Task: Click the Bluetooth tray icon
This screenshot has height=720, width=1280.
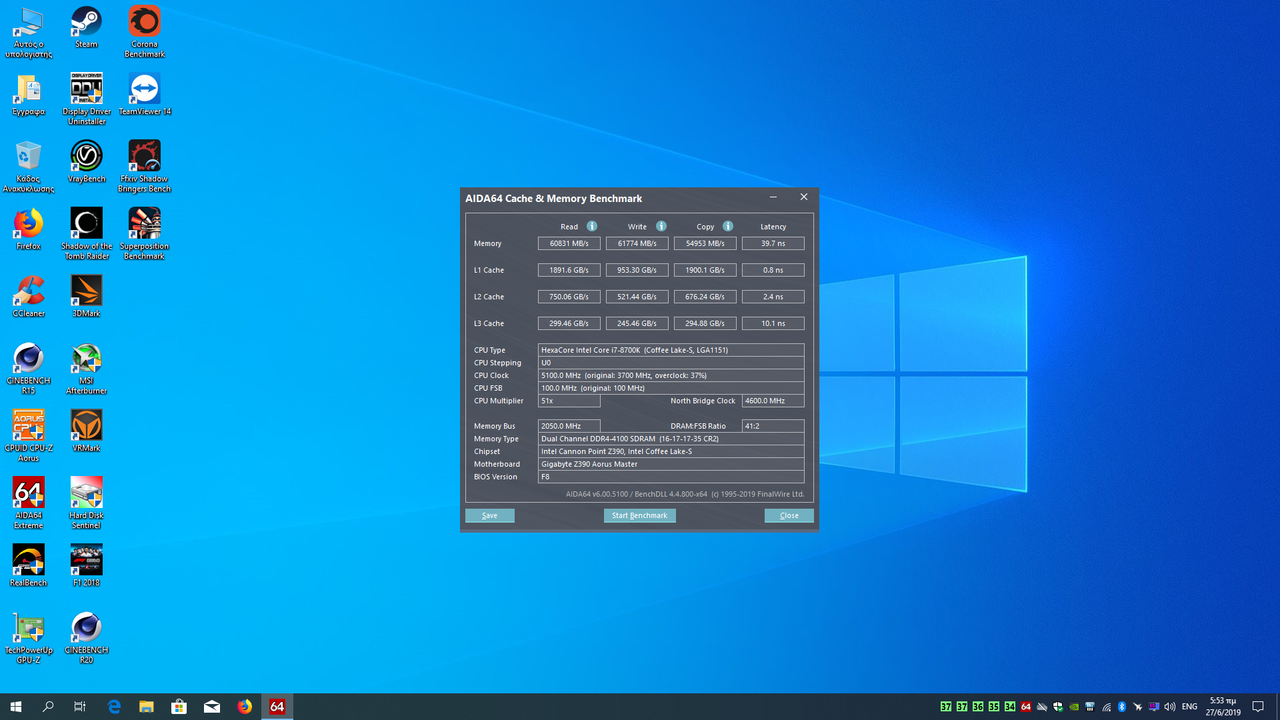Action: point(1122,707)
